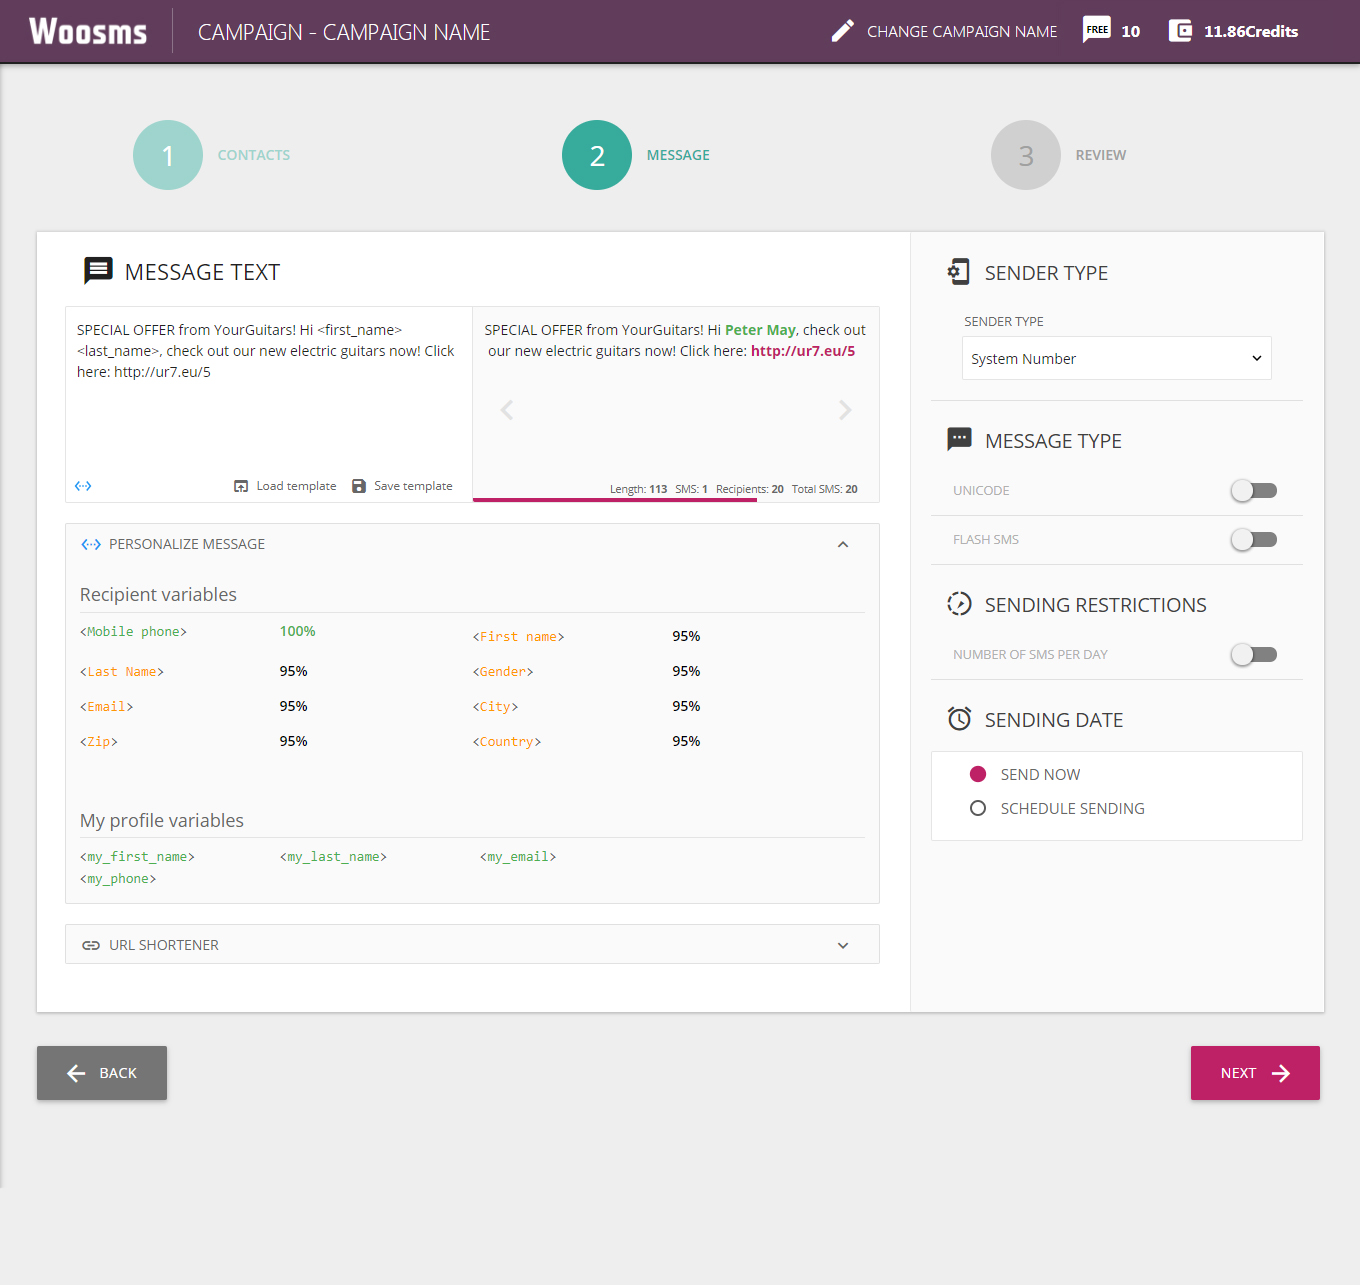This screenshot has width=1360, height=1285.
Task: Click the Back button
Action: coord(102,1073)
